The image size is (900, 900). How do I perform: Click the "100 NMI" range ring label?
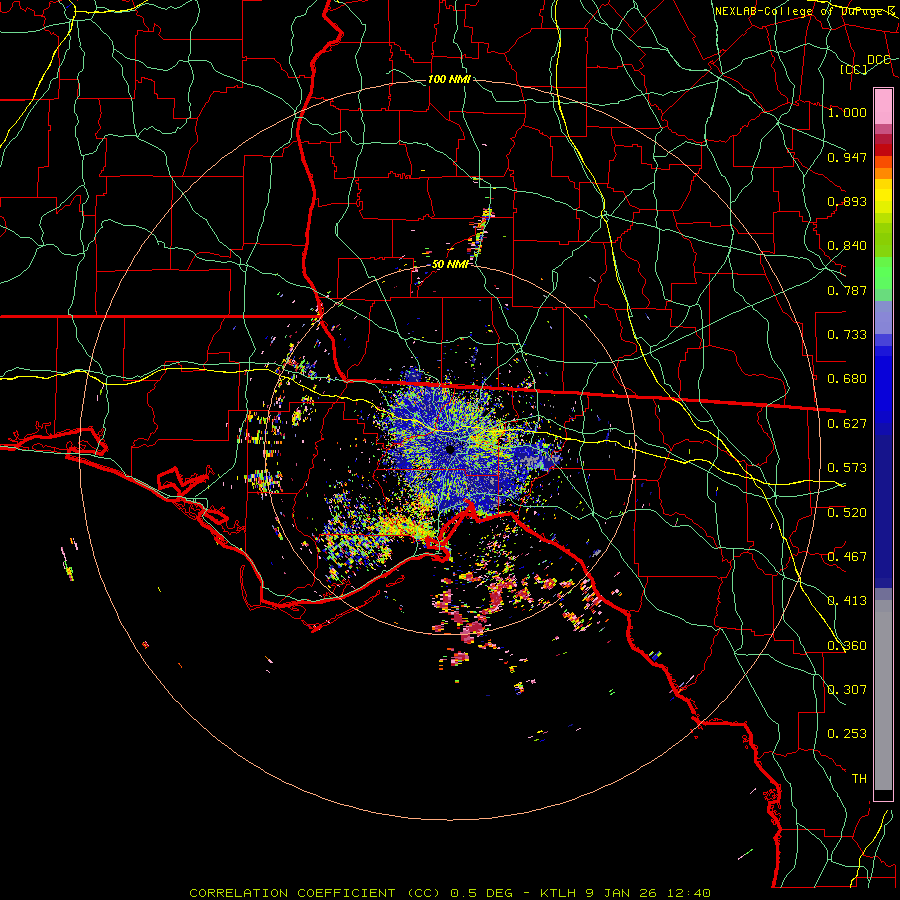pyautogui.click(x=449, y=79)
